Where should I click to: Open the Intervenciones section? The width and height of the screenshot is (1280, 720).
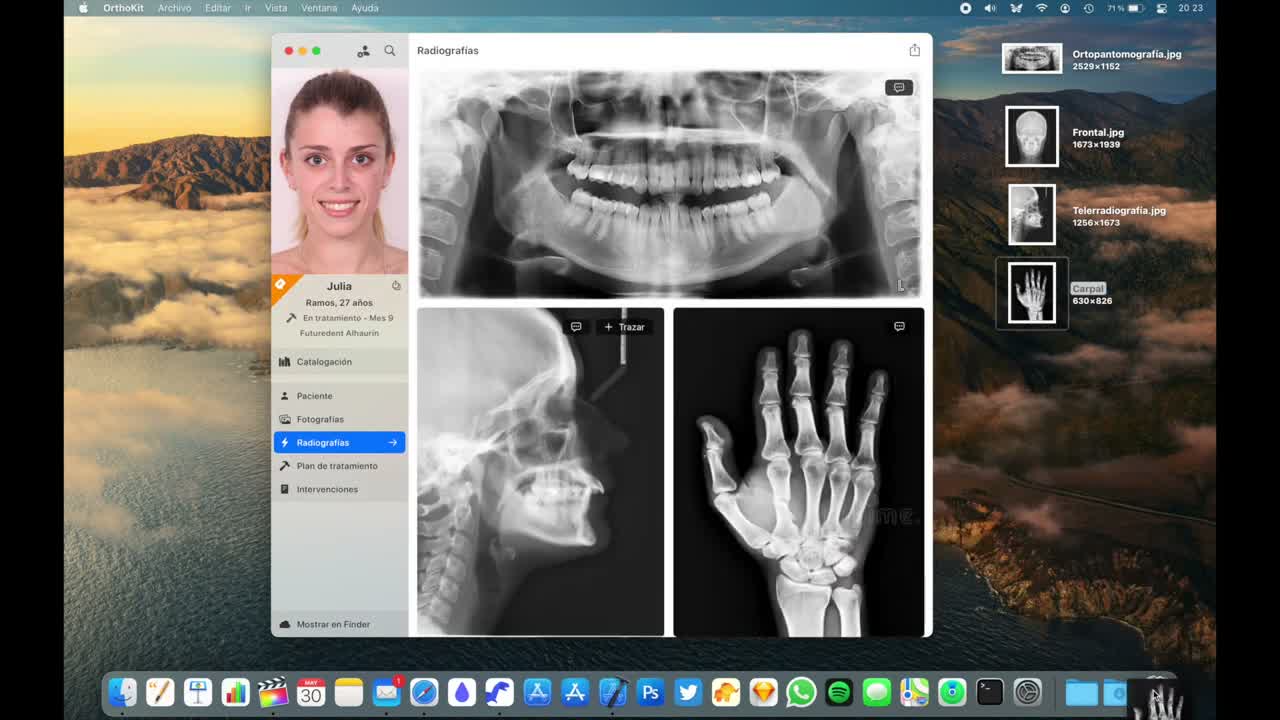339,489
